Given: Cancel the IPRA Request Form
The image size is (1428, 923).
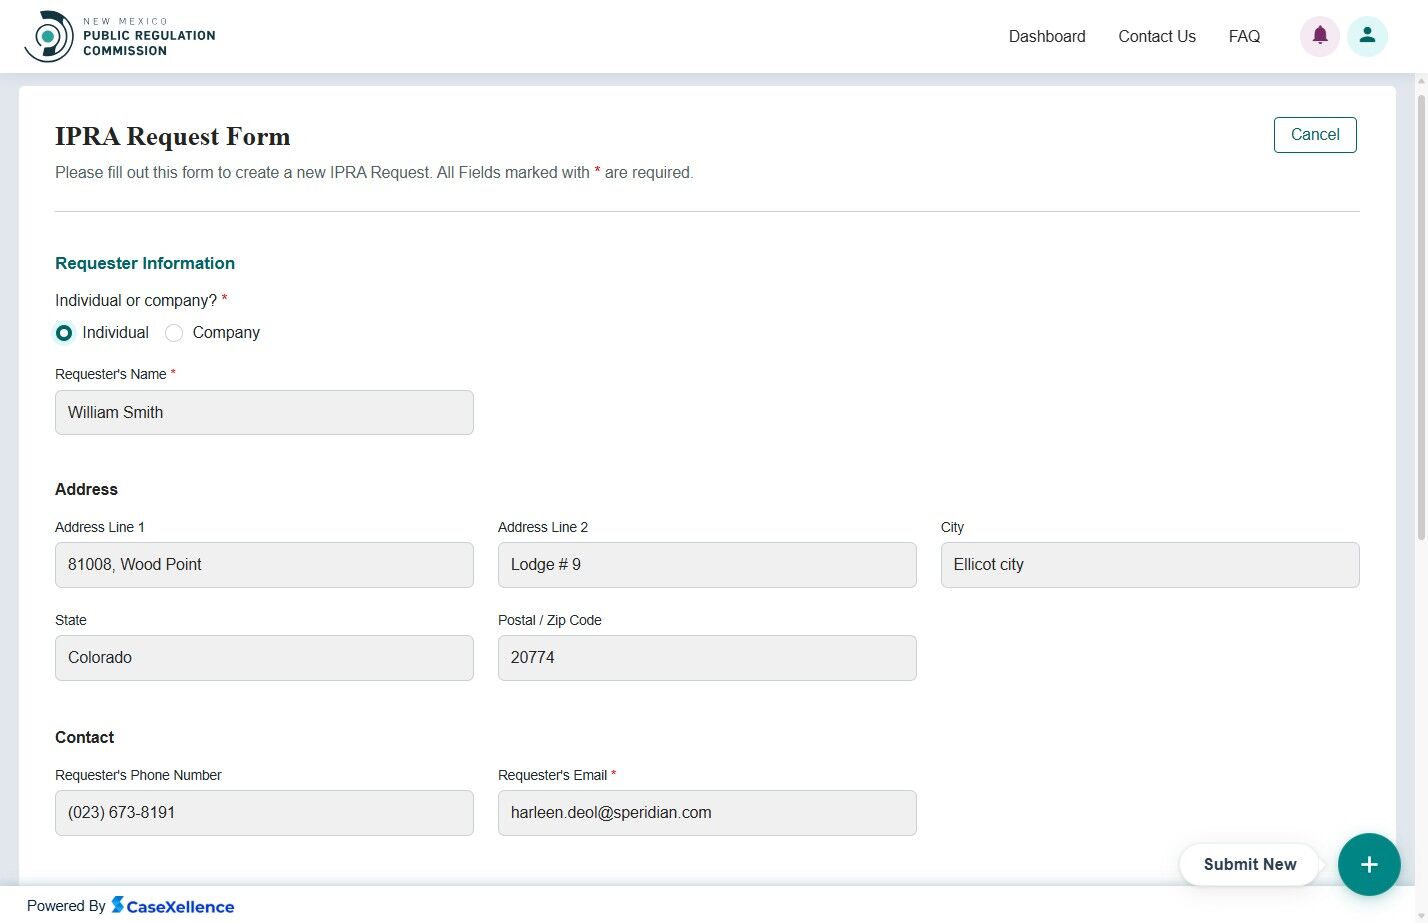Looking at the screenshot, I should coord(1314,134).
